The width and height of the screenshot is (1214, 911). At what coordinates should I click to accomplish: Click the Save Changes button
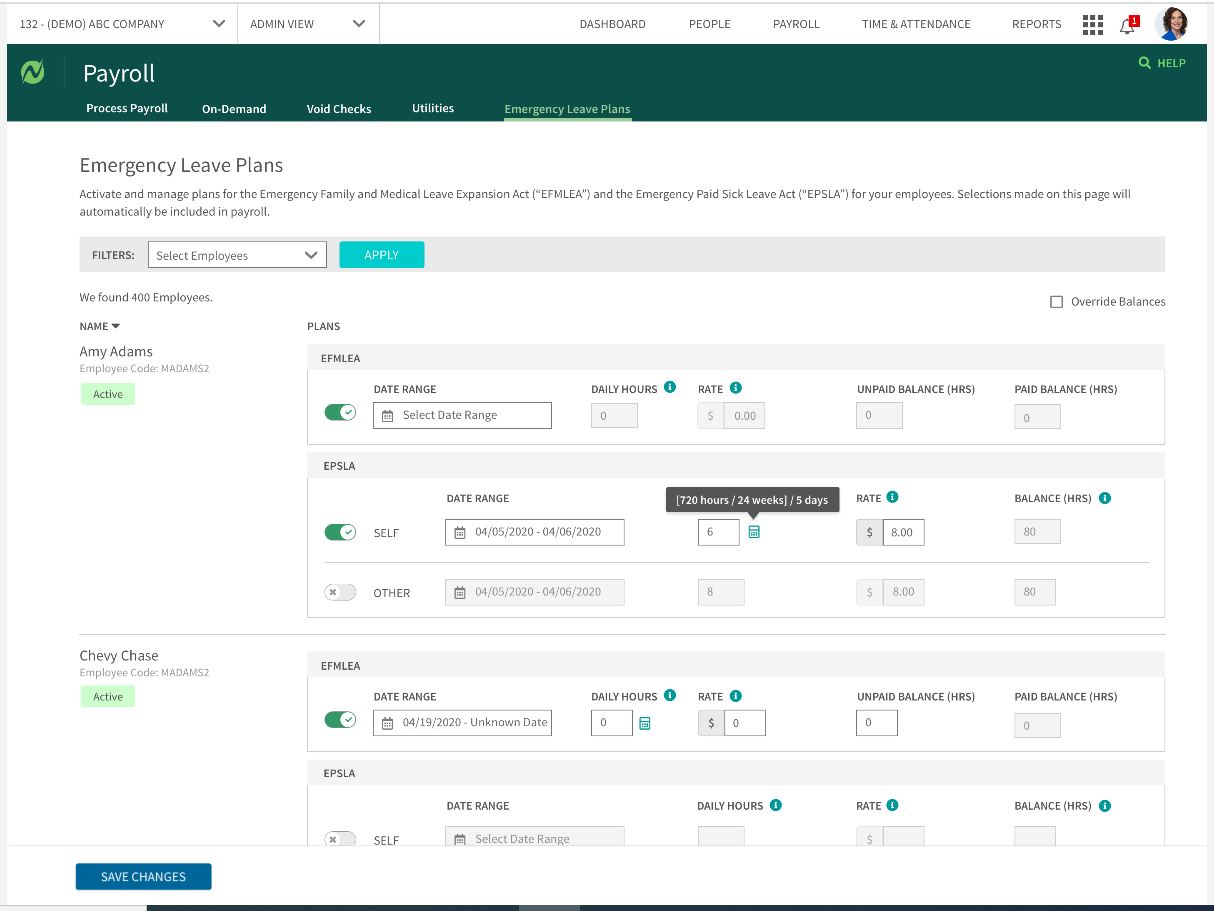pos(143,877)
